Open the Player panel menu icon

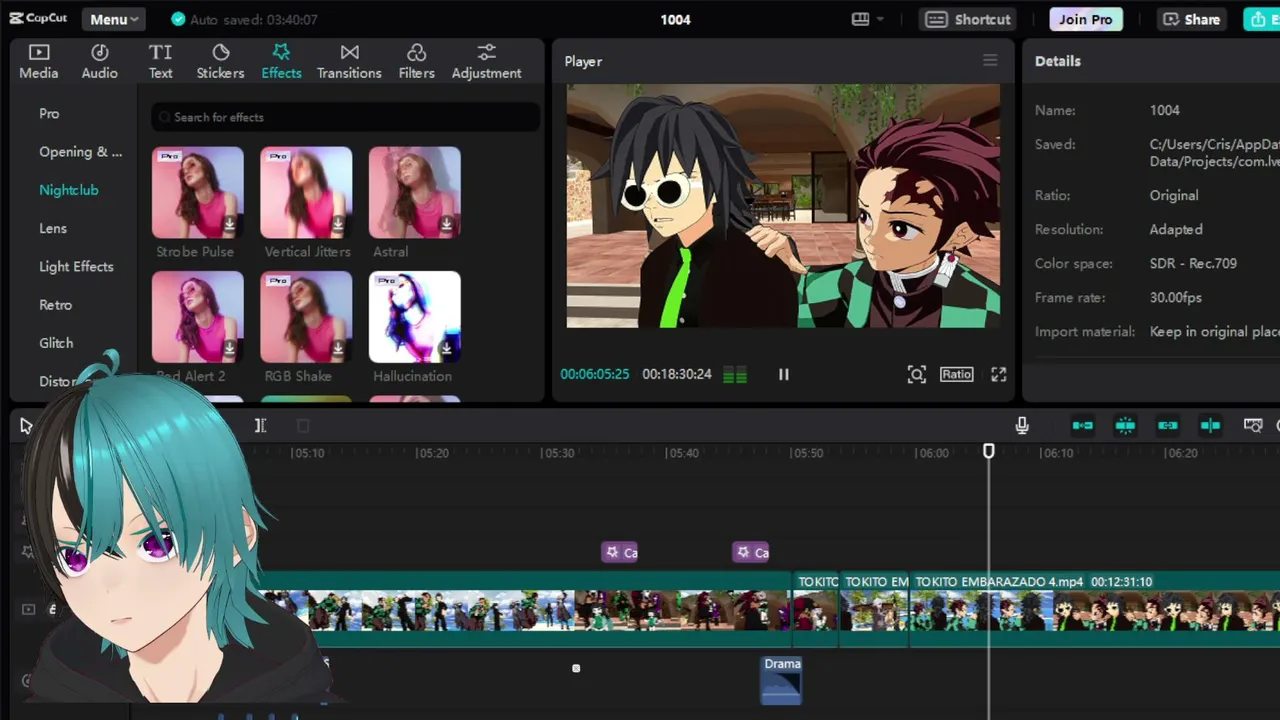(x=990, y=61)
